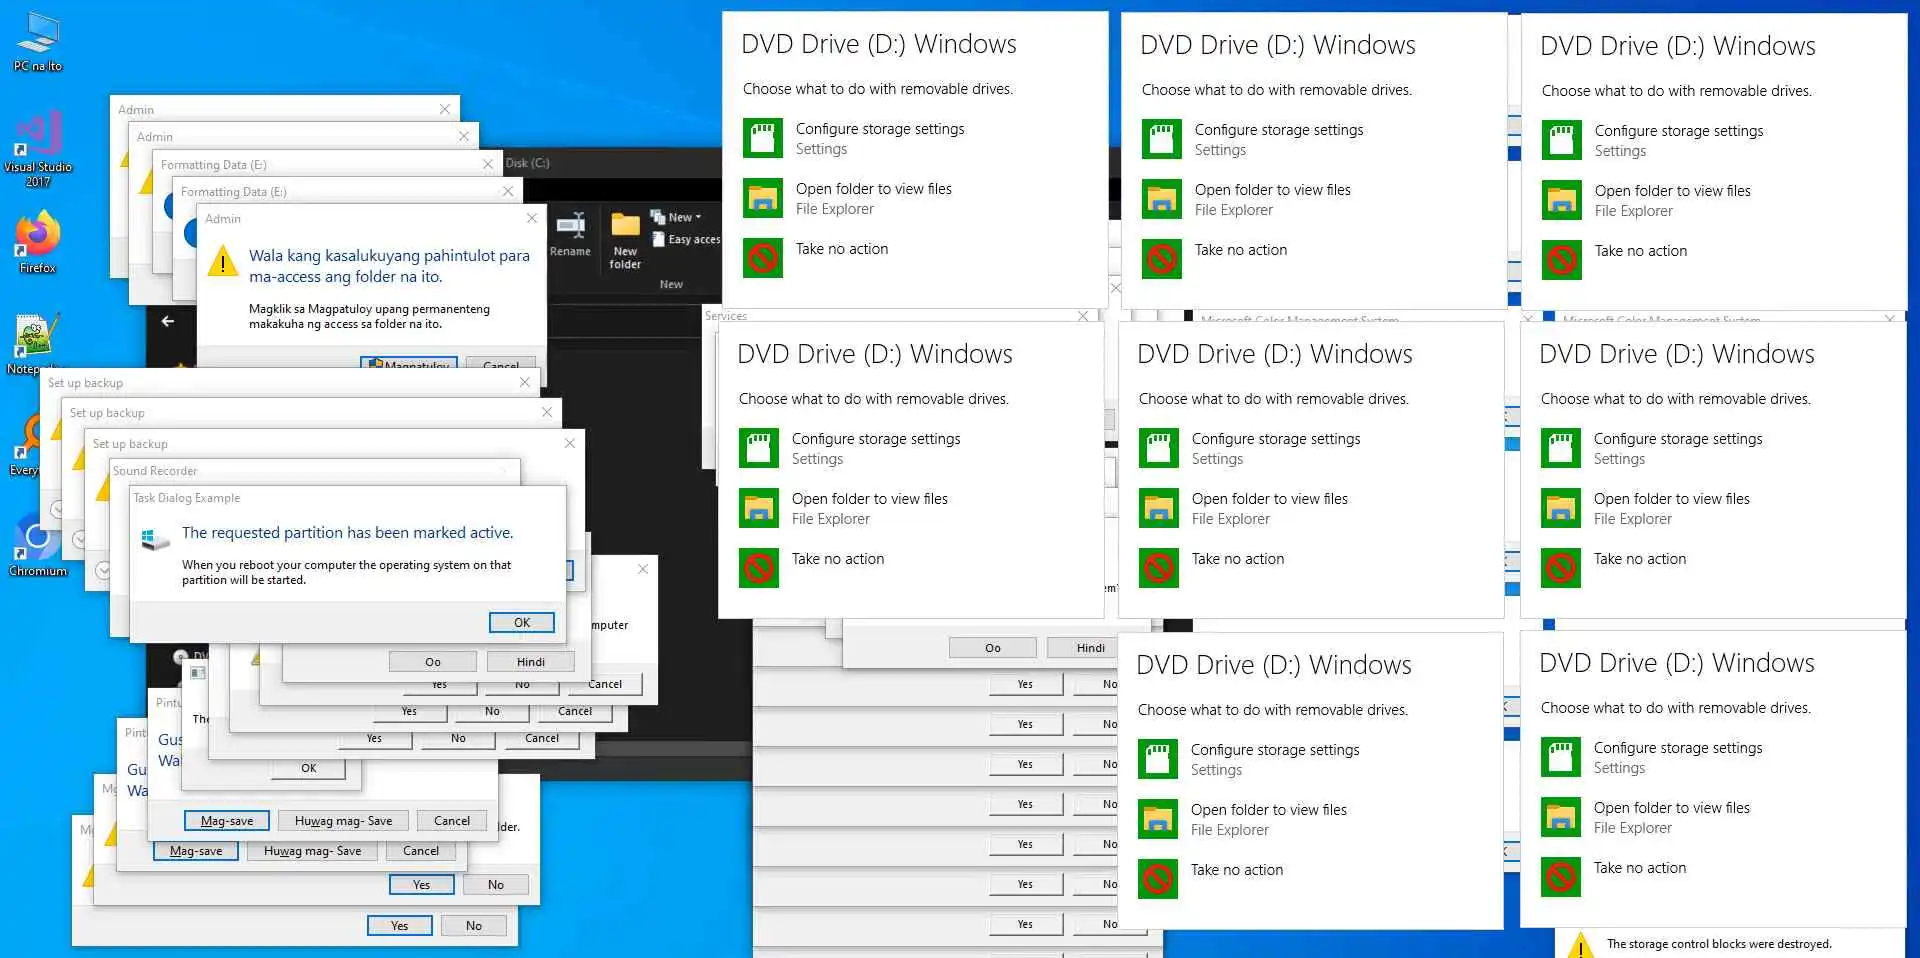Click the New group label in the ribbon
The width and height of the screenshot is (1920, 958).
click(x=671, y=285)
